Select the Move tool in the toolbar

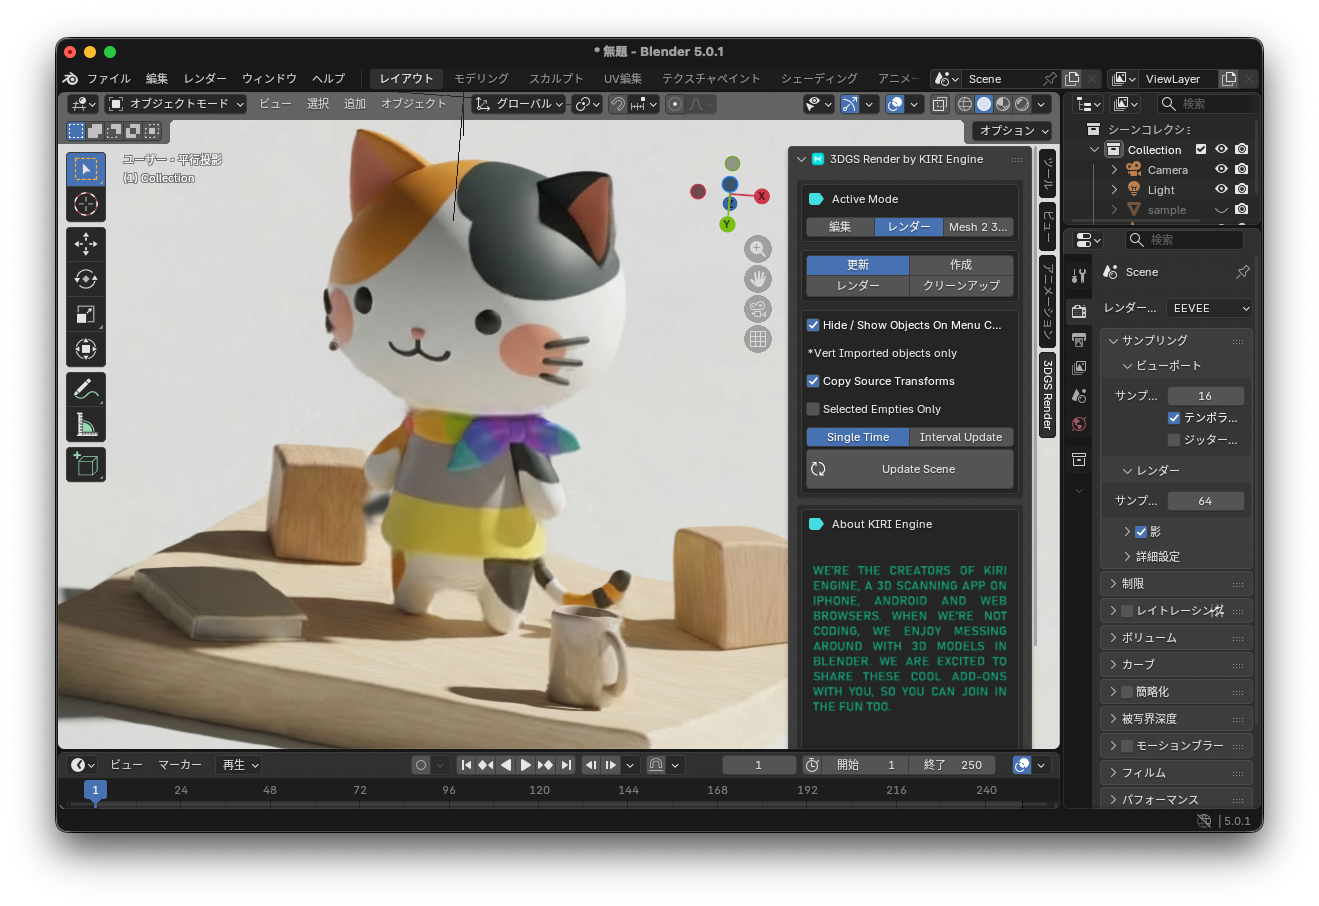(86, 243)
